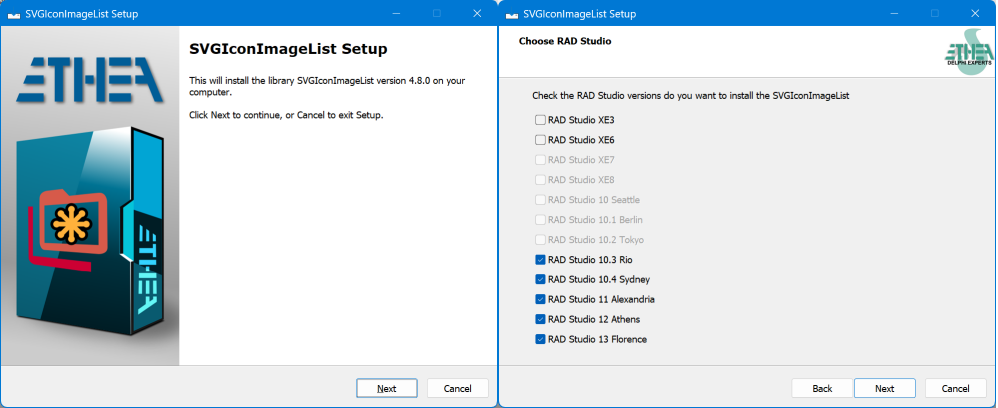Screen dimensions: 998x408
Task: Click the disabled RAD Studio XE8 checkbox
Action: 540,179
